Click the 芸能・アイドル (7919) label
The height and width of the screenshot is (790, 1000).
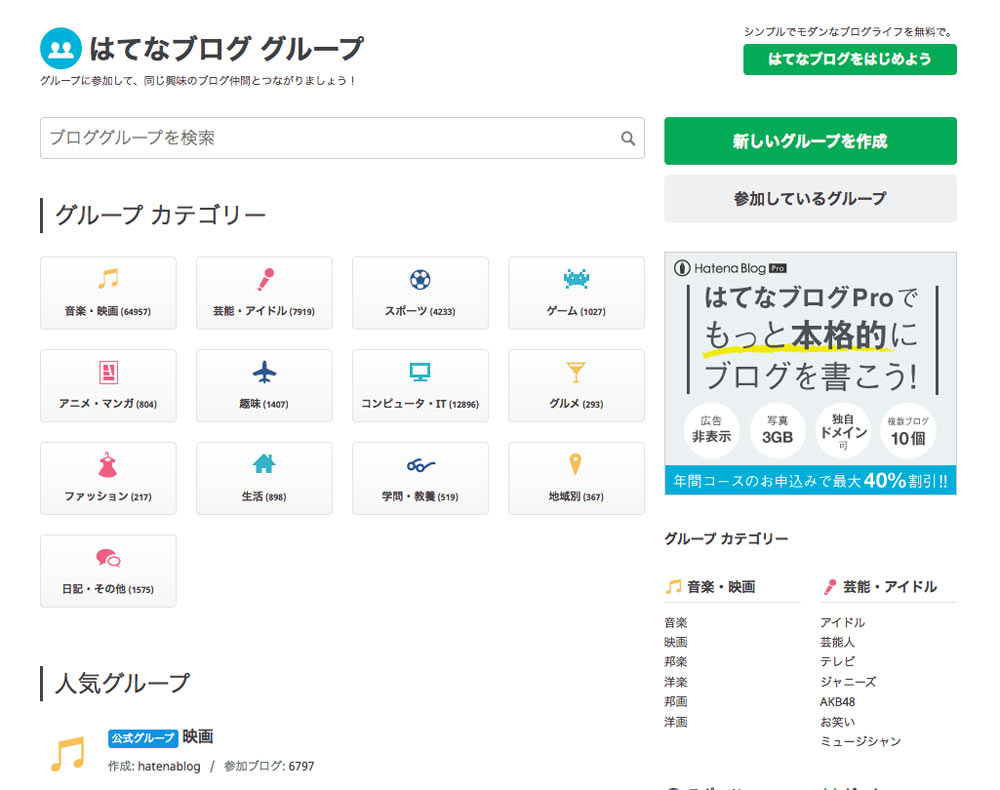(x=264, y=311)
